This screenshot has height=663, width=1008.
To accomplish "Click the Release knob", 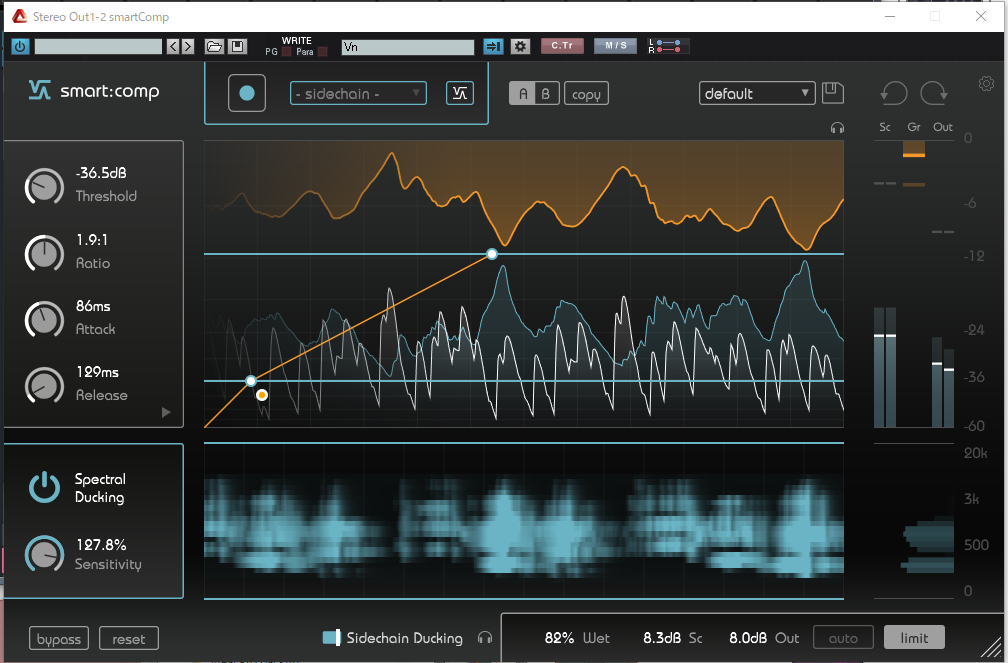I will [44, 385].
